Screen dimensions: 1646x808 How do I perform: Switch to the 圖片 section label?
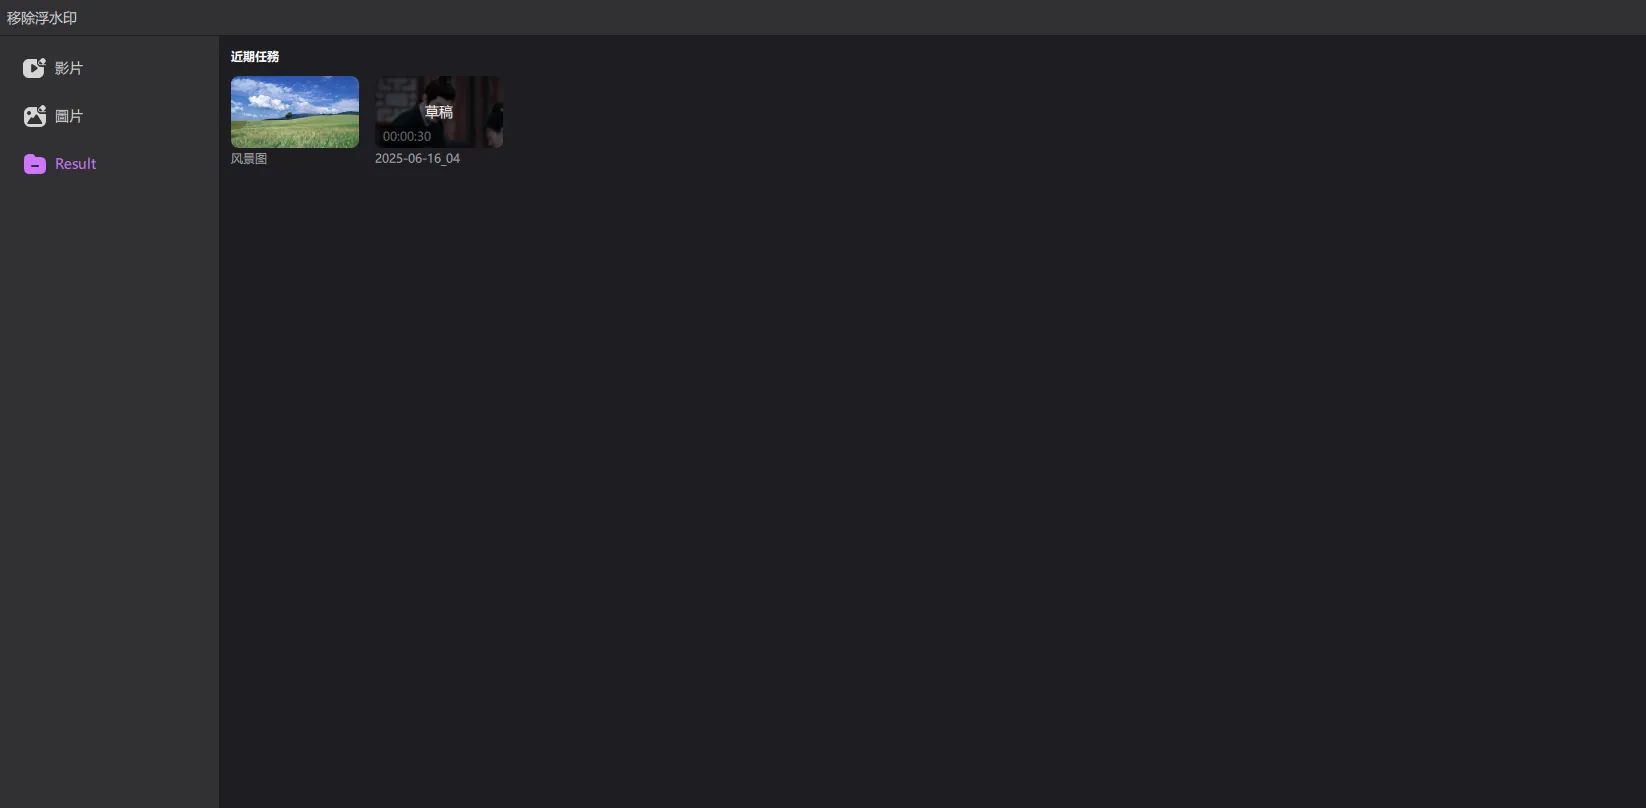coord(69,116)
